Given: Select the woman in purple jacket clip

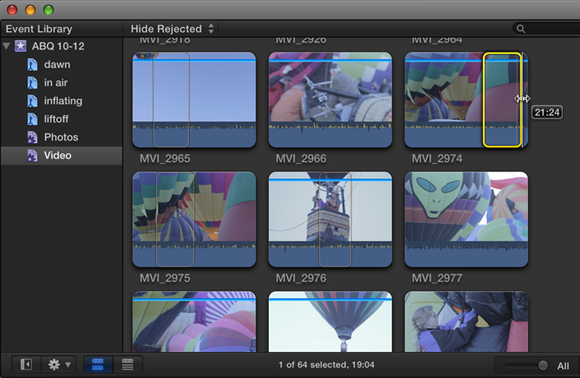Looking at the screenshot, I should pos(466,321).
